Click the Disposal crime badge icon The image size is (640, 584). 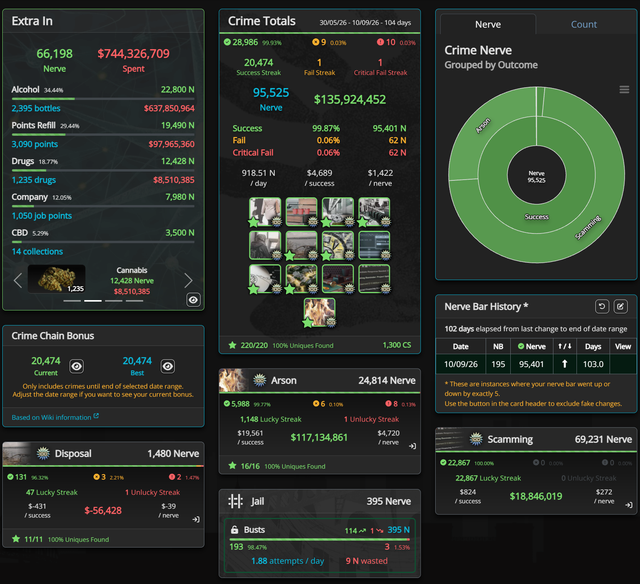[43, 453]
